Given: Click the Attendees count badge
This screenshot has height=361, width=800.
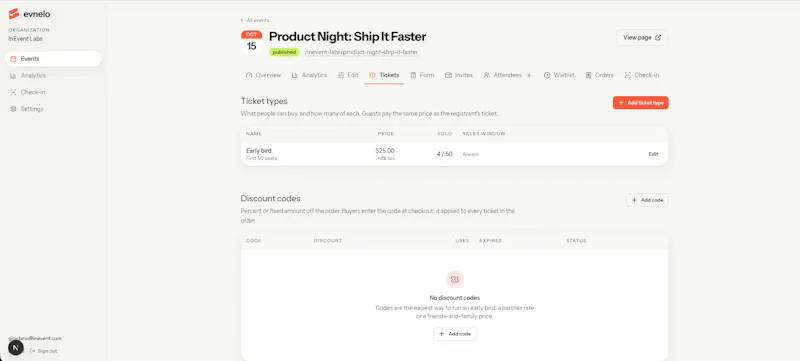Looking at the screenshot, I should point(529,75).
